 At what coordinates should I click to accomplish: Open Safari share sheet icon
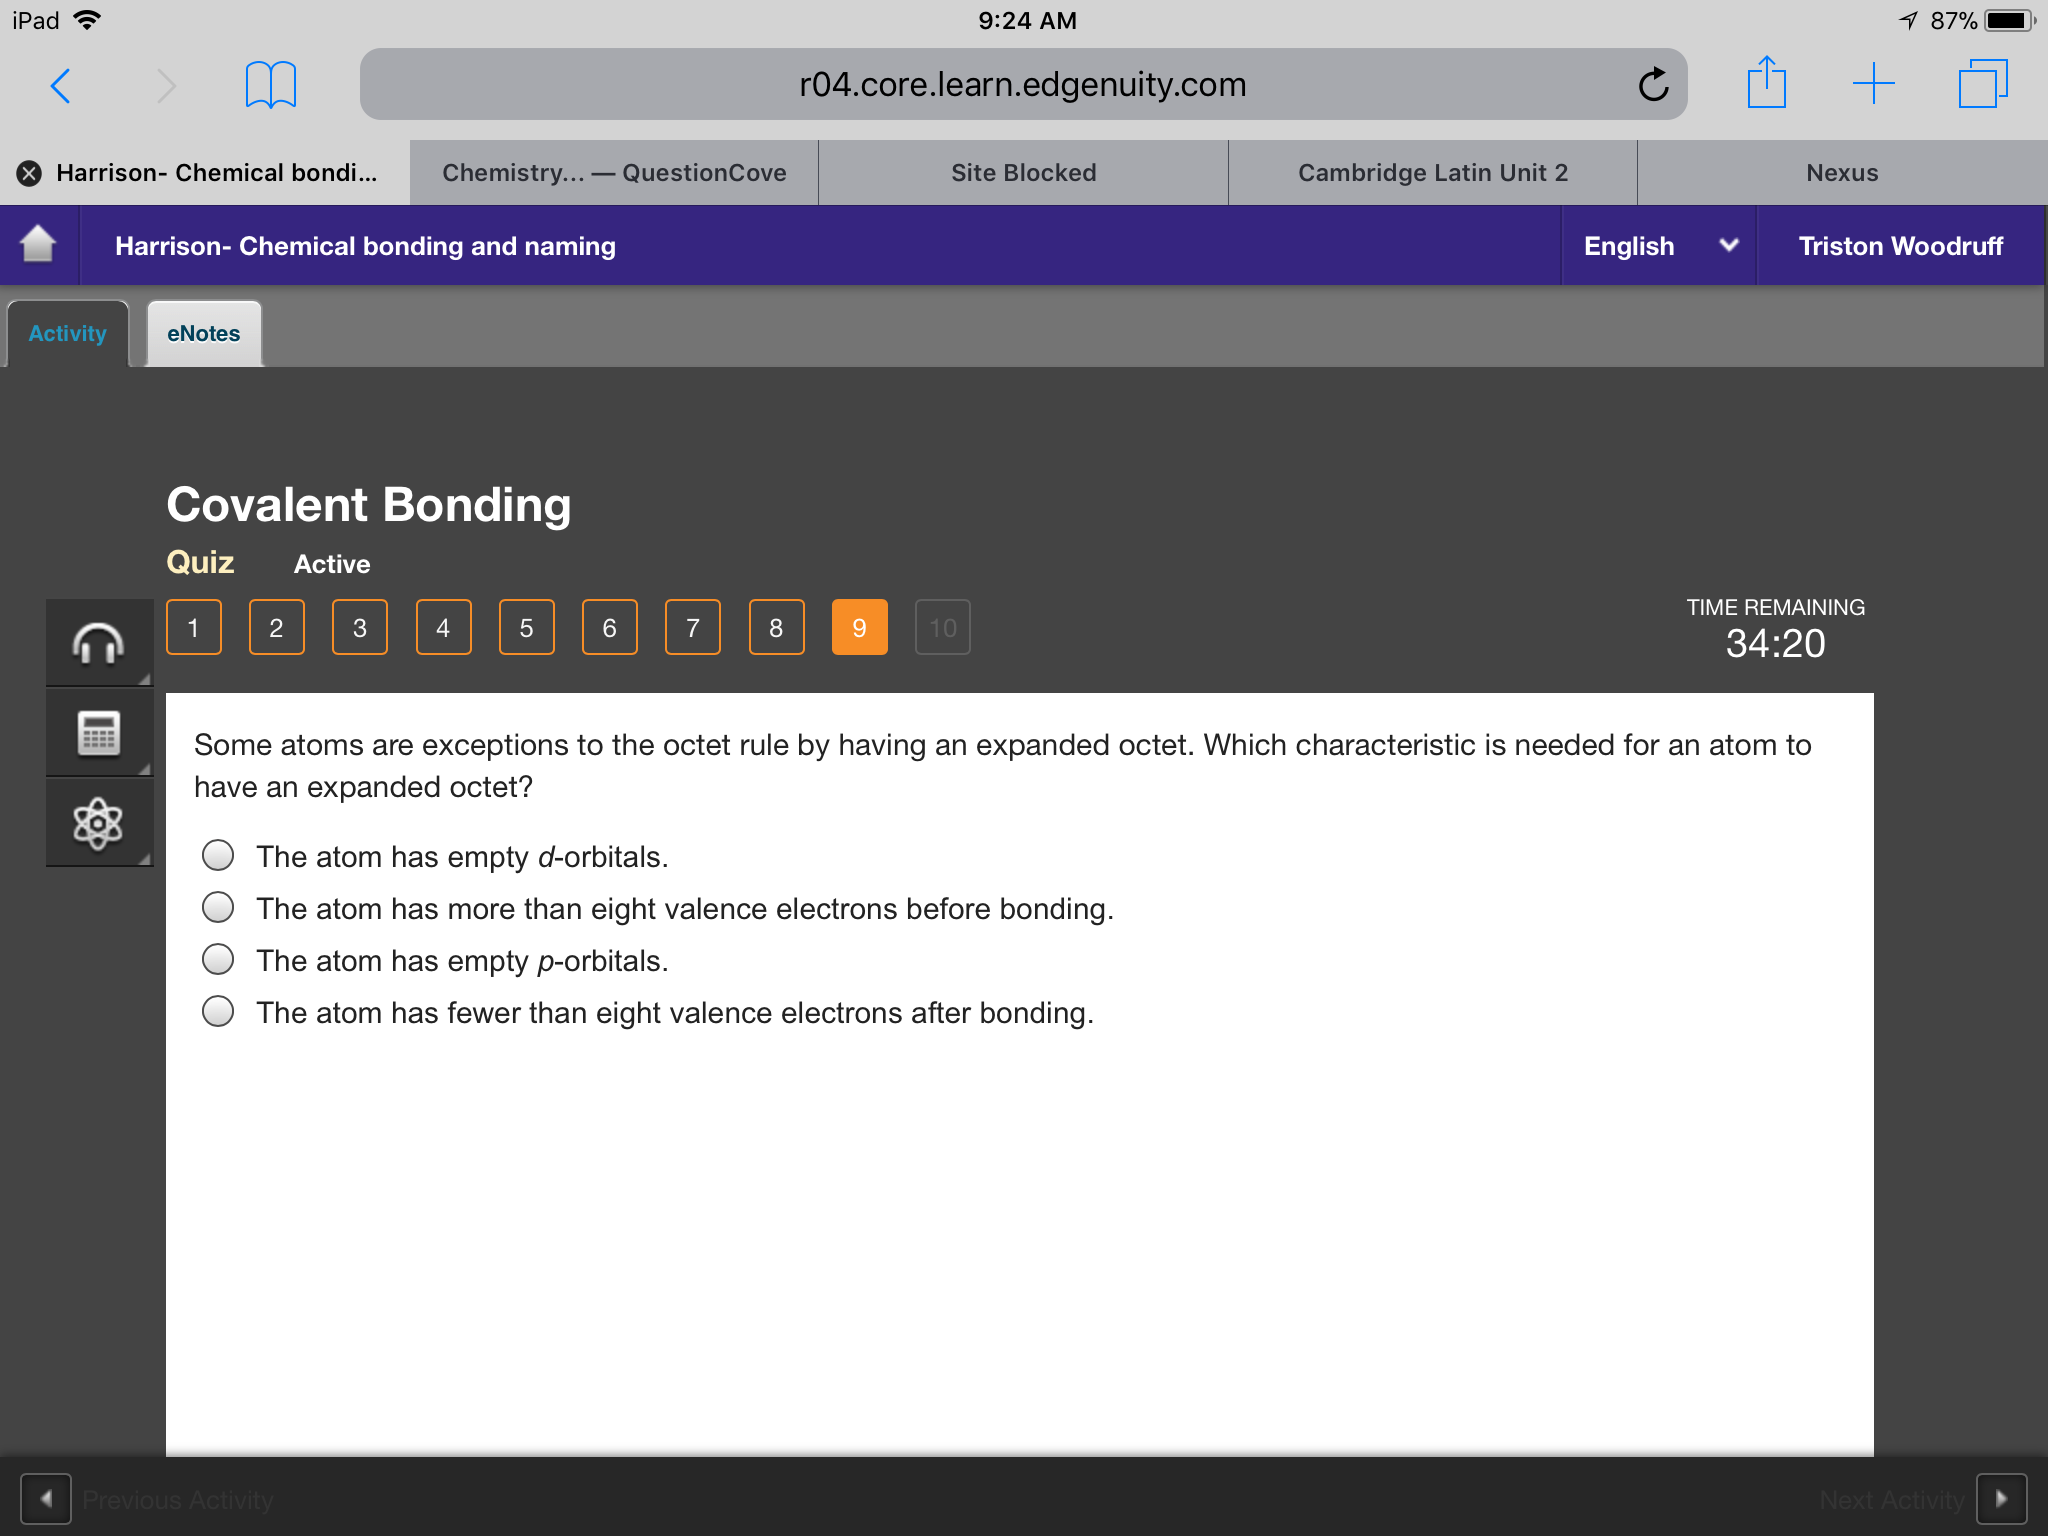[x=1766, y=83]
